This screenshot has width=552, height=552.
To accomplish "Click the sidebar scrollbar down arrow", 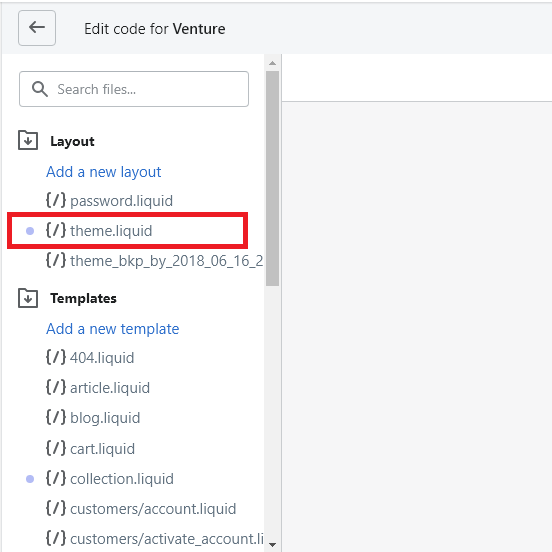I will coord(272,545).
